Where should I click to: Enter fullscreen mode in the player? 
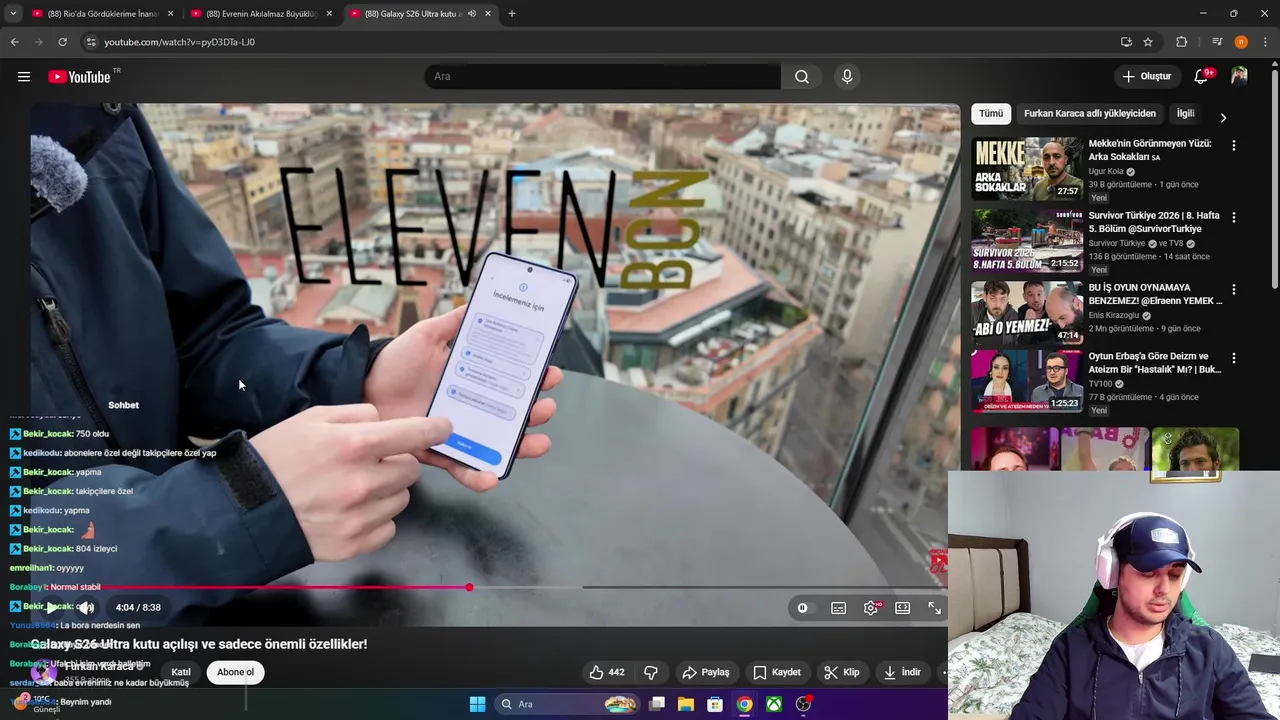coord(935,608)
